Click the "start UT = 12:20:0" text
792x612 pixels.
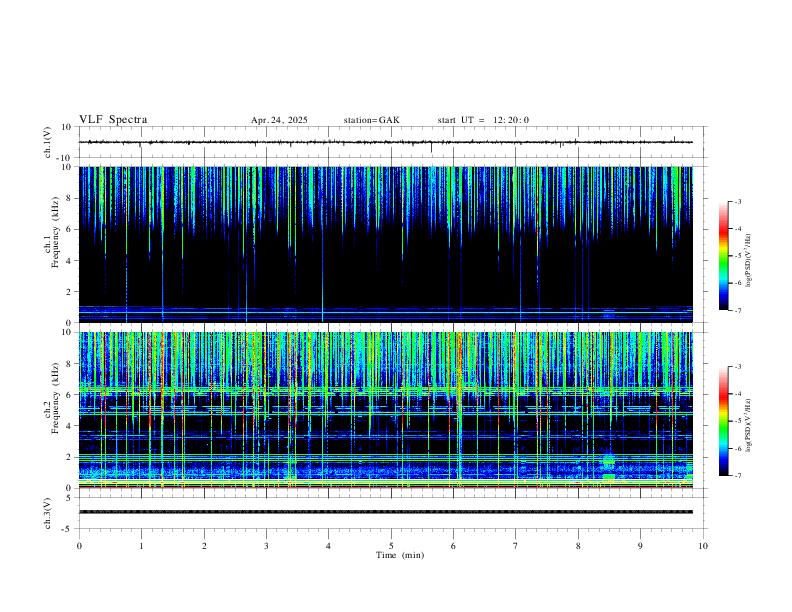point(483,120)
